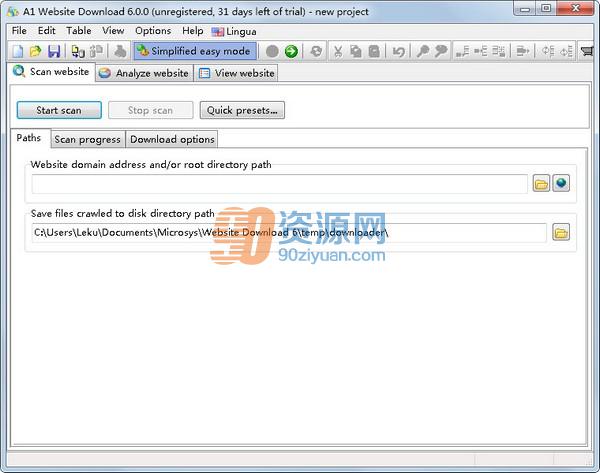Click the Start scan button

59,110
